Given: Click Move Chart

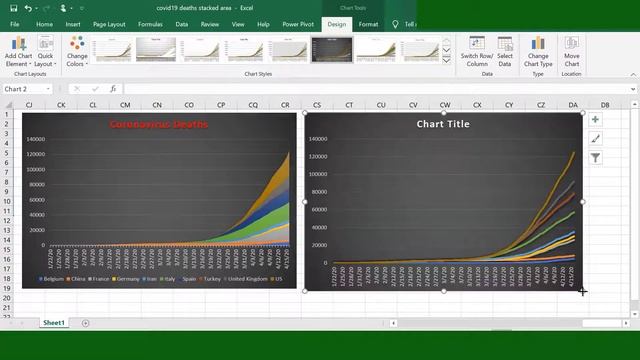Looking at the screenshot, I should (571, 51).
